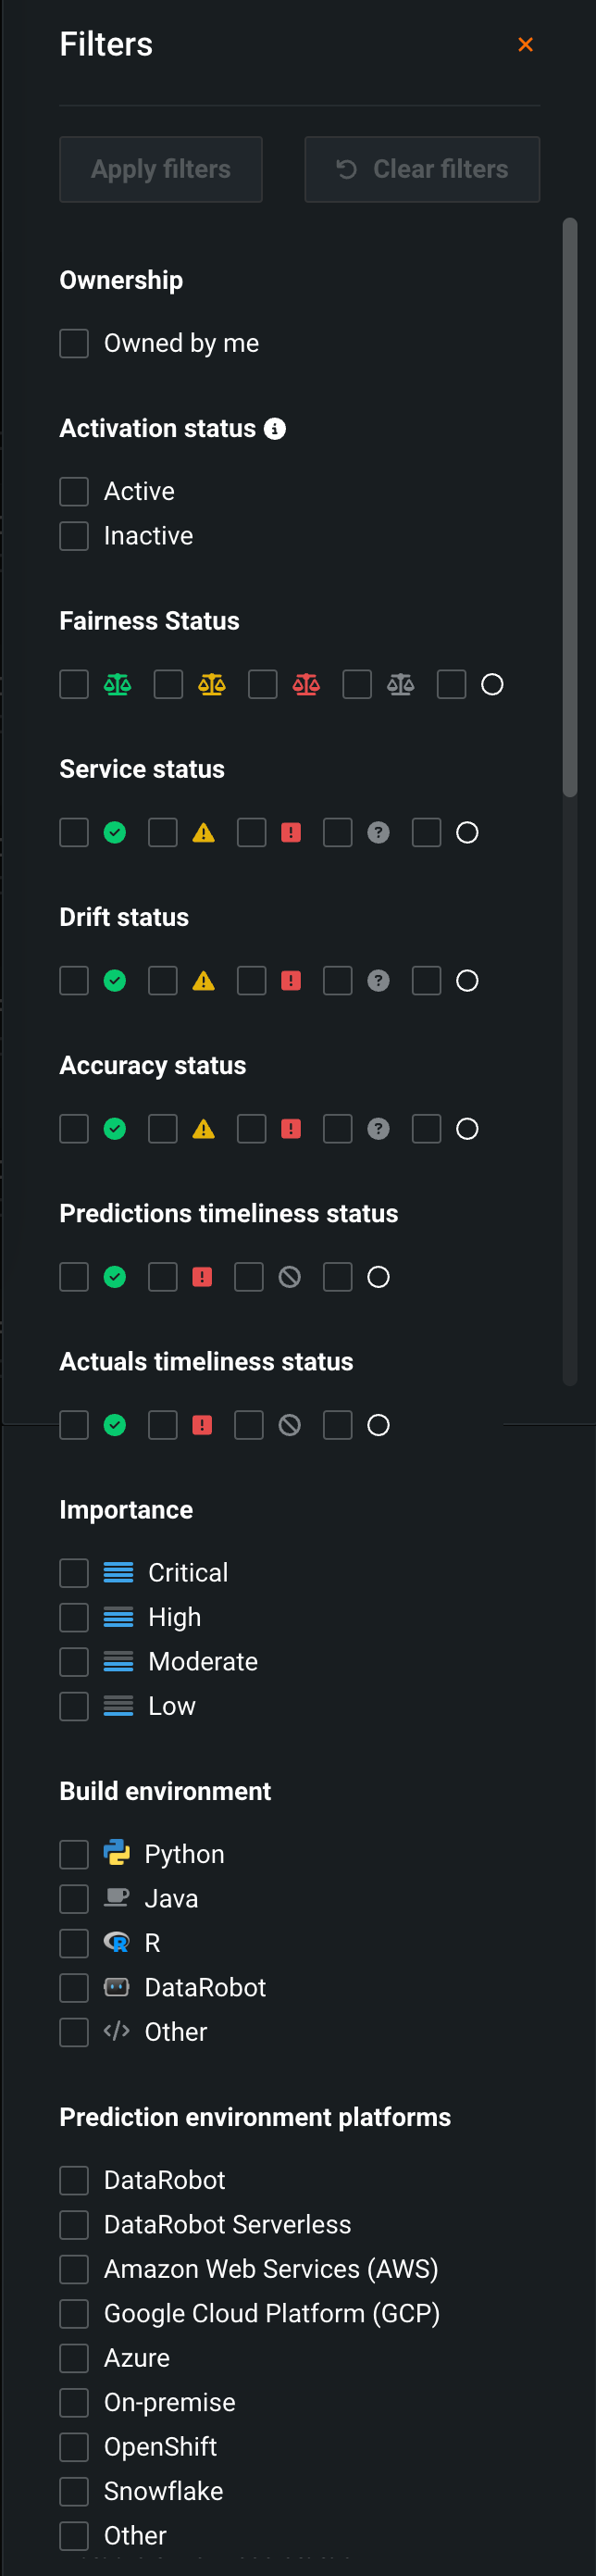Enable the Inactive activation status filter

point(74,536)
